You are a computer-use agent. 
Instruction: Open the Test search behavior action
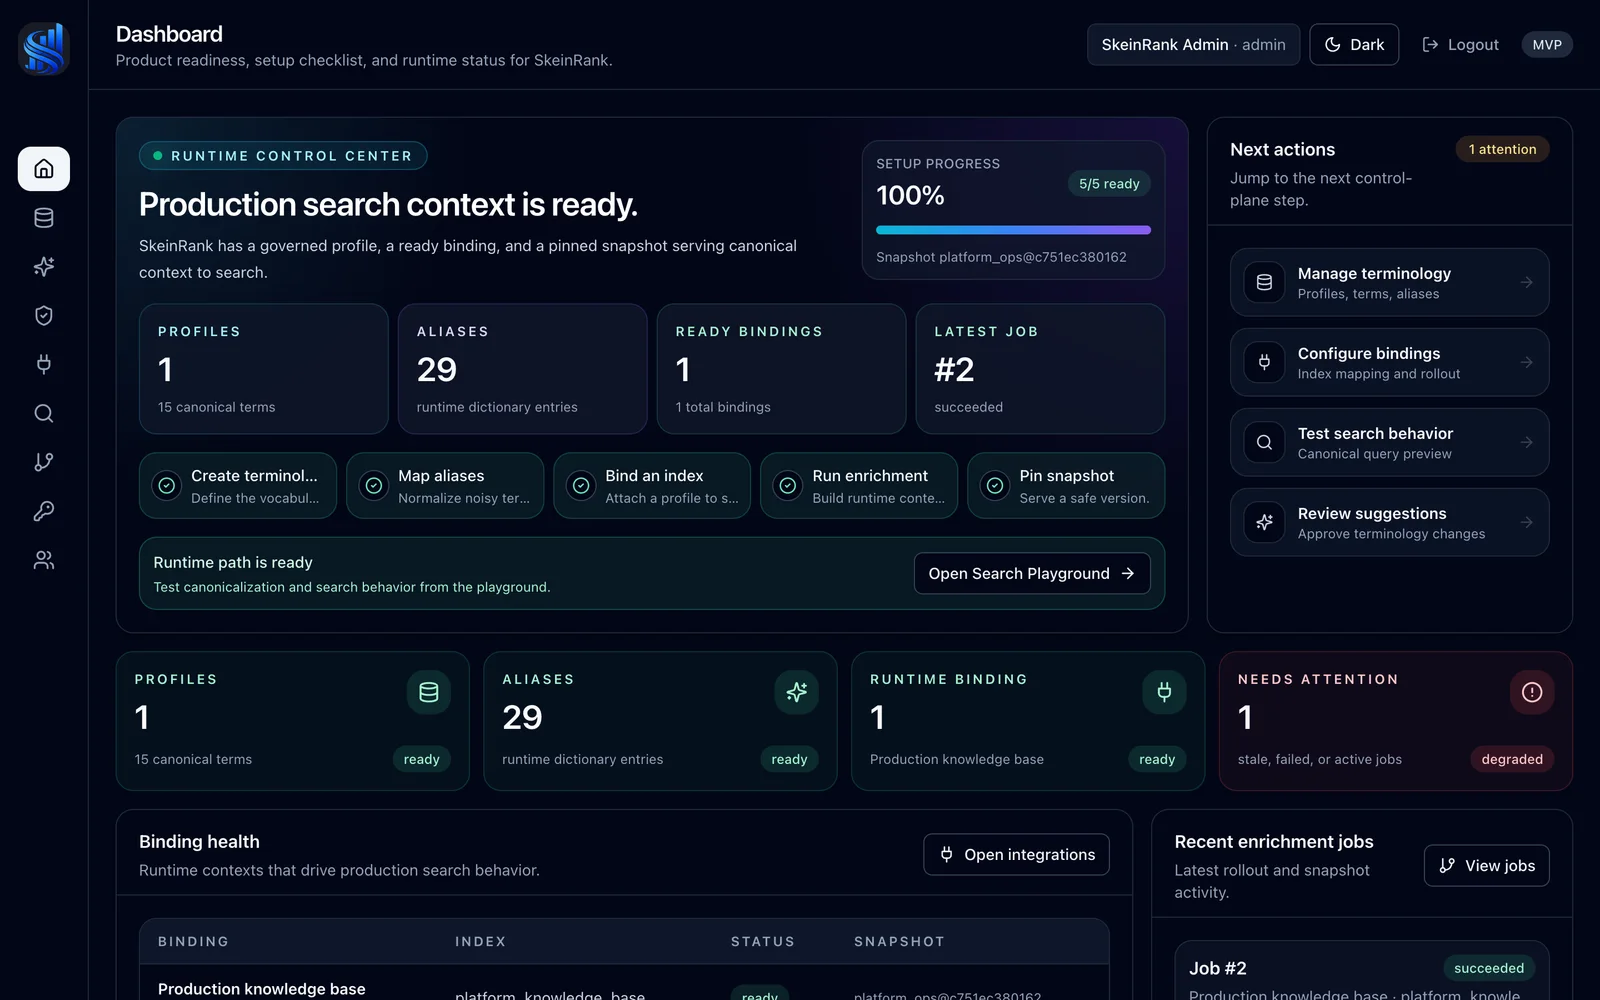click(1390, 443)
